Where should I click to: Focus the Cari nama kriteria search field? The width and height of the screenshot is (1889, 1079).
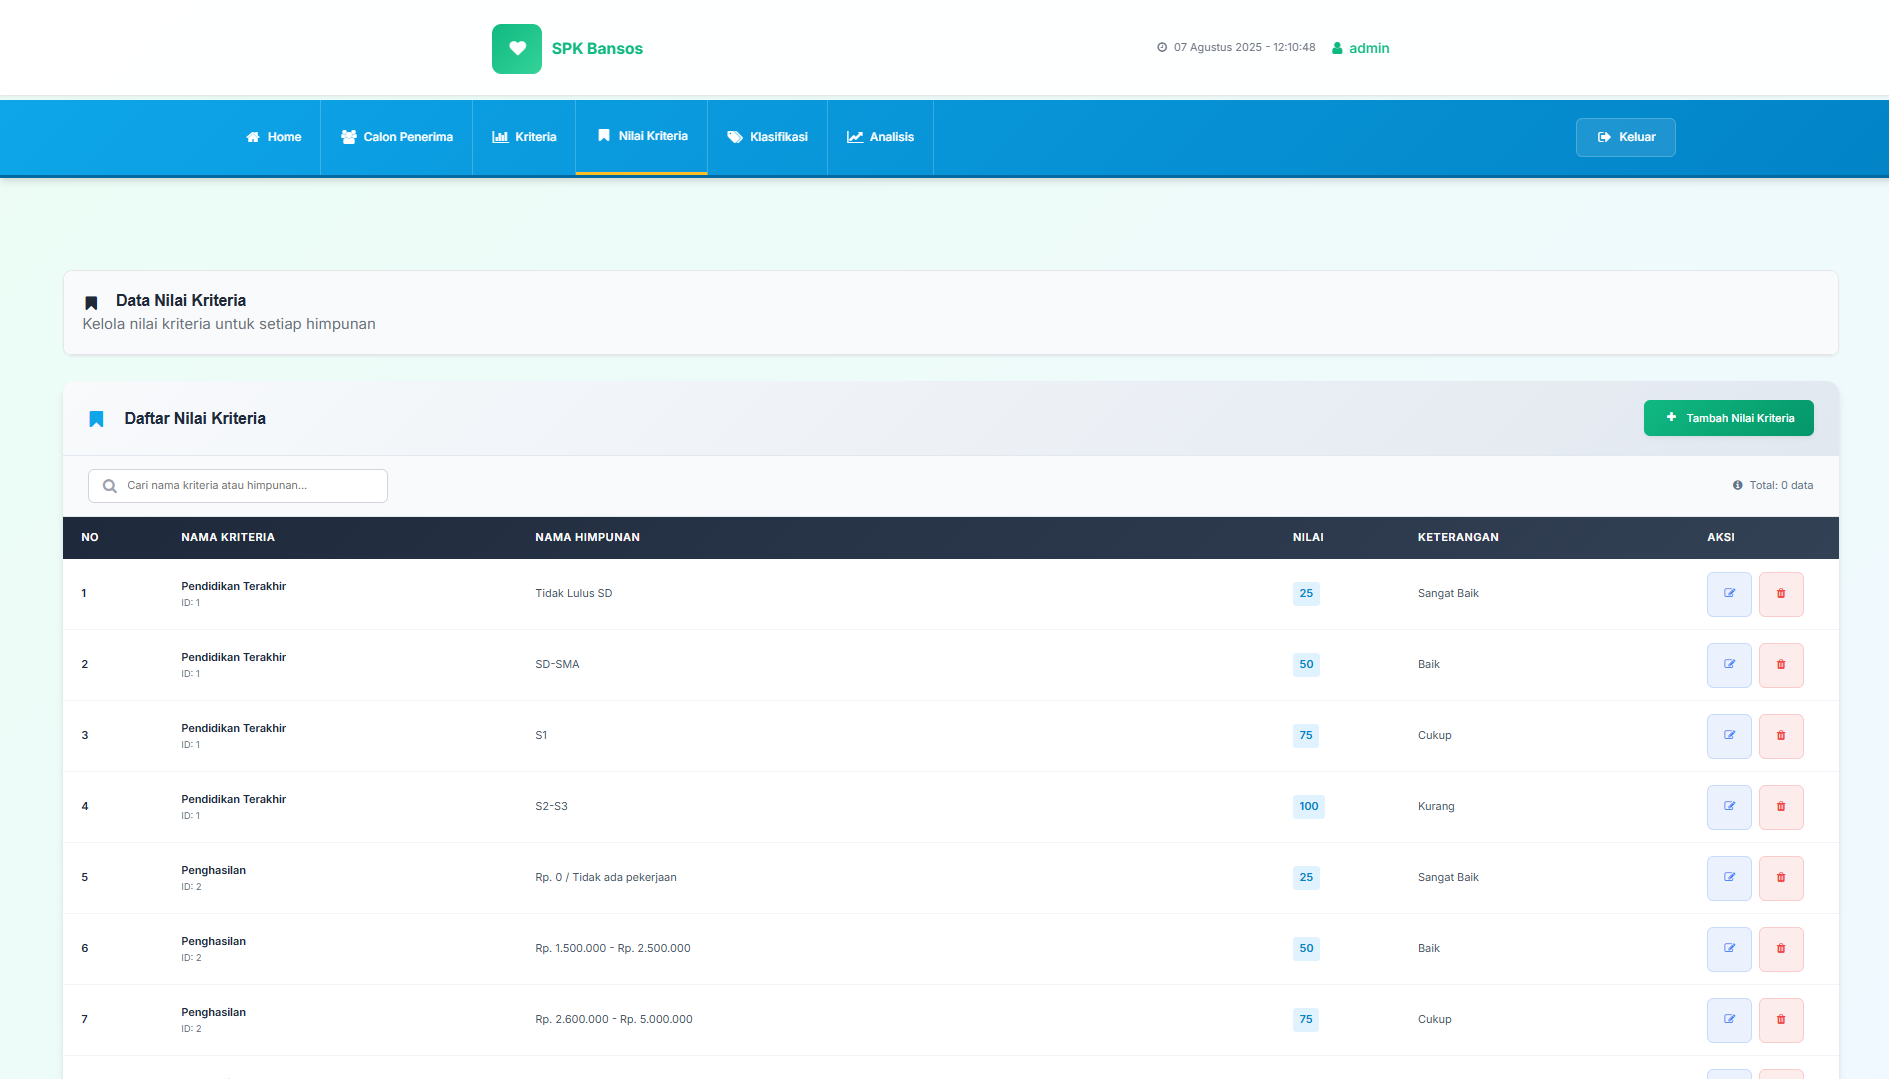(238, 486)
